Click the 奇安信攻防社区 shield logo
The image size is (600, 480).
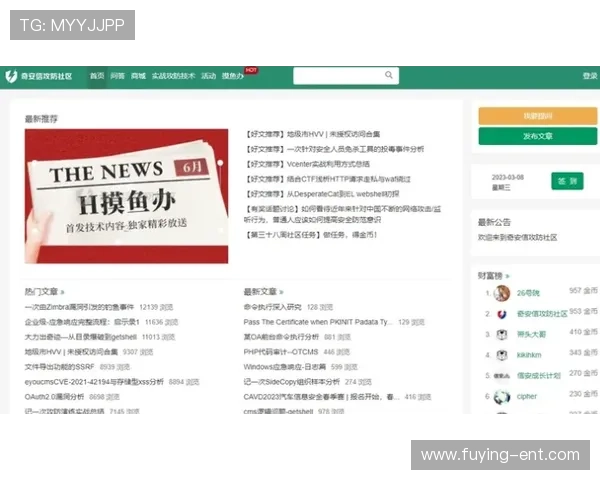tap(11, 76)
